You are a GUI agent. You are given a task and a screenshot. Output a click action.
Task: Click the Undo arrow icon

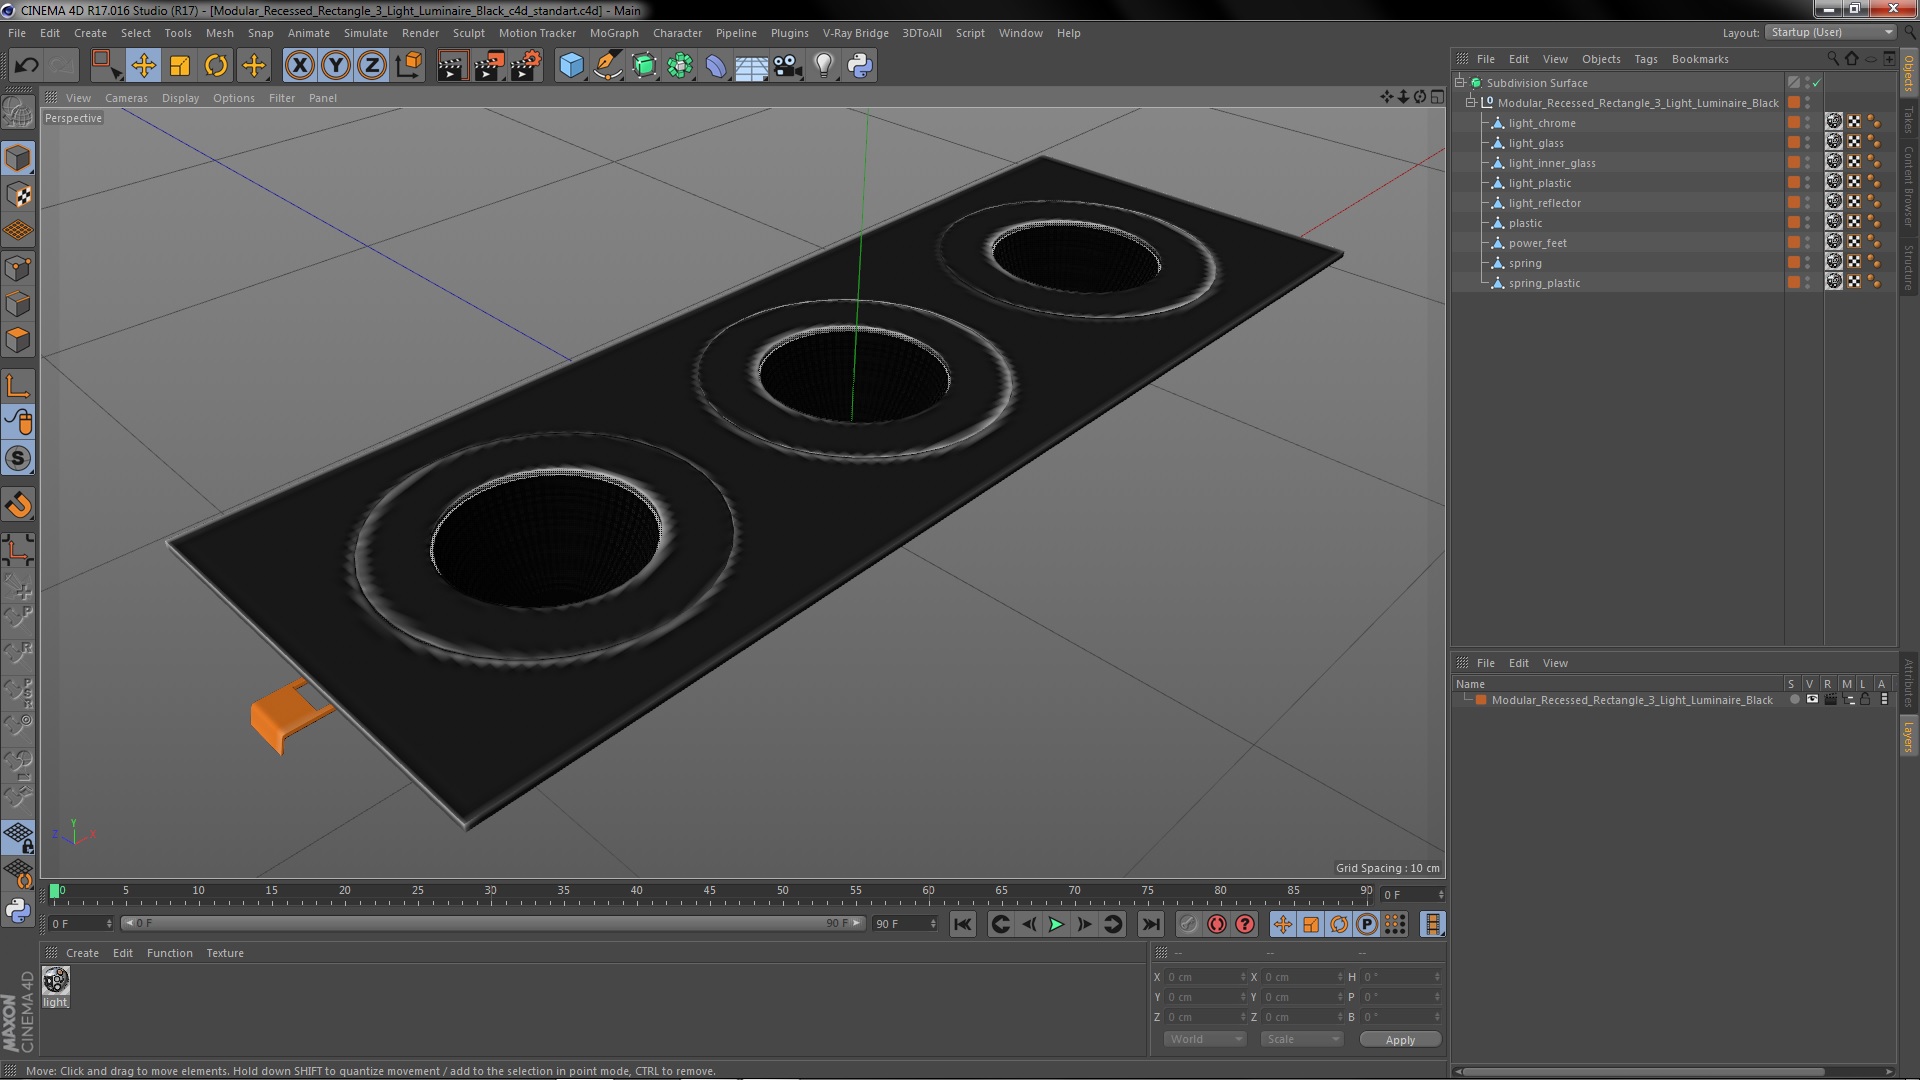[26, 66]
